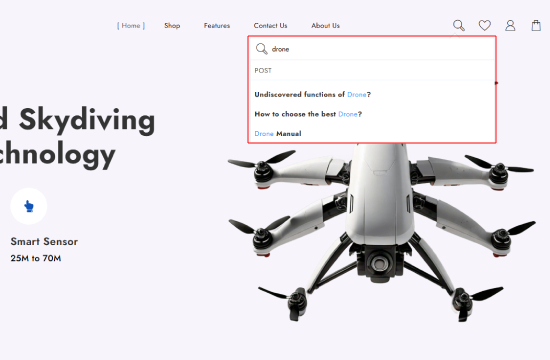550x360 pixels.
Task: Navigate to the About Us page
Action: (326, 26)
